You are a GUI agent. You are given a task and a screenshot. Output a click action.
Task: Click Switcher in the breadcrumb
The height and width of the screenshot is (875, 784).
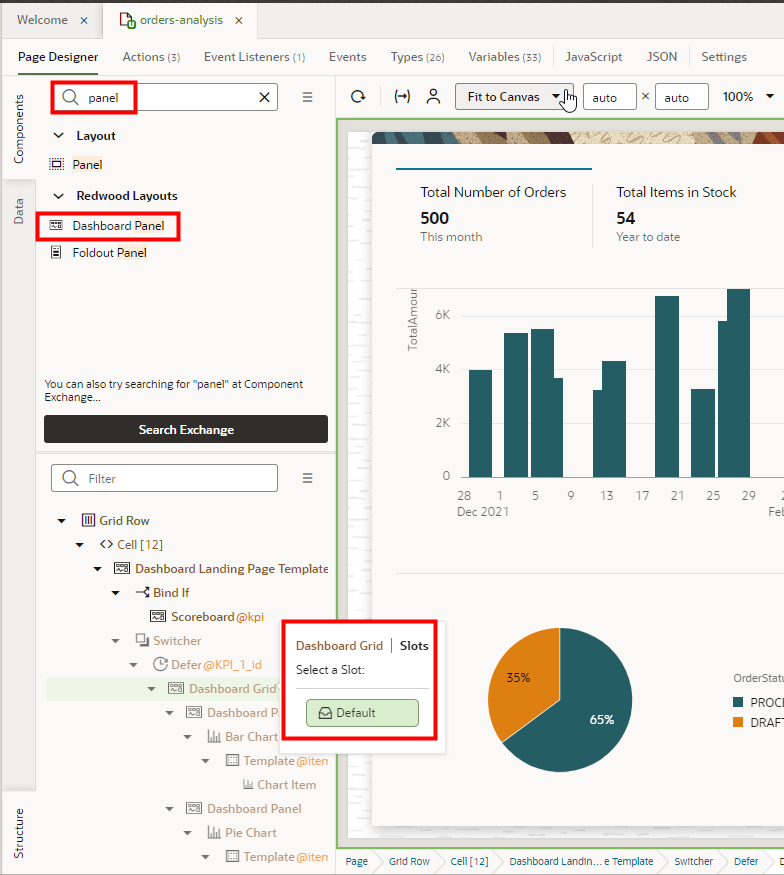click(x=693, y=861)
